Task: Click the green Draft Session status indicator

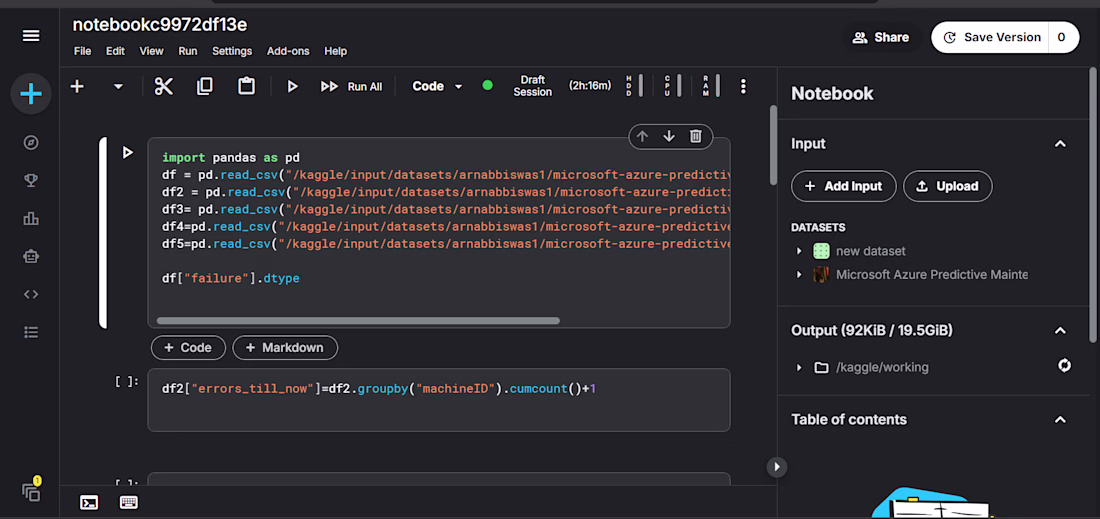Action: (488, 86)
